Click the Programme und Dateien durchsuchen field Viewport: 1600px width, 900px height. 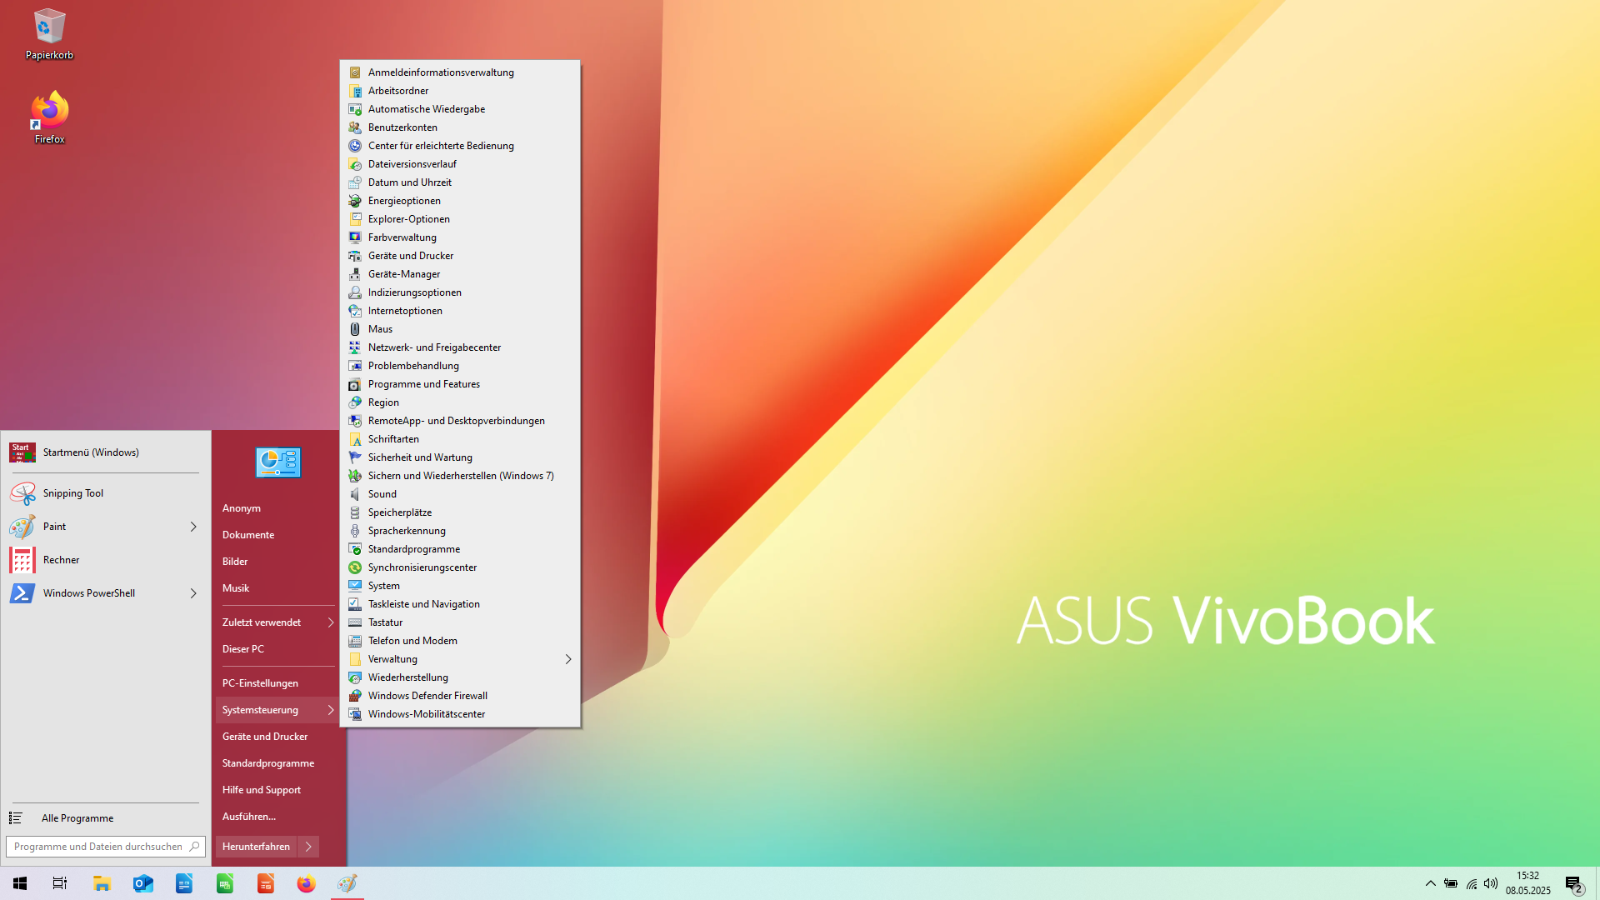pos(106,846)
